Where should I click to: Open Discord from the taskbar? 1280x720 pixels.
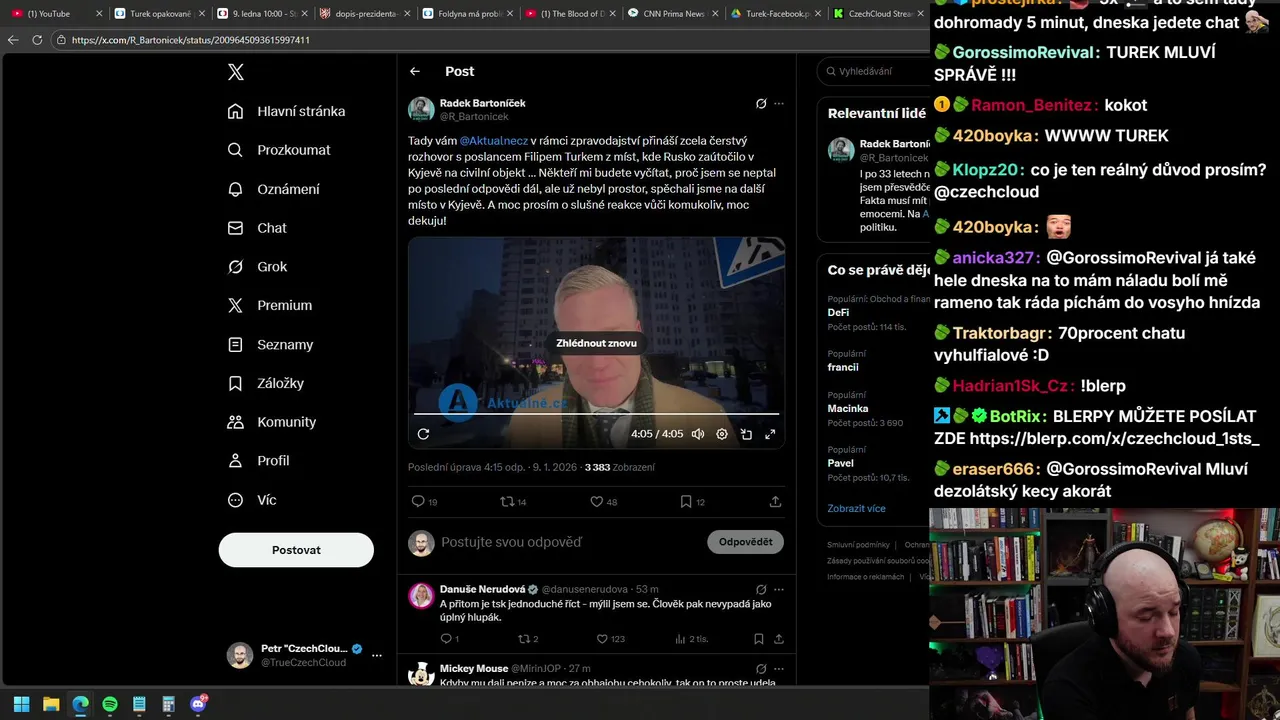[x=198, y=704]
